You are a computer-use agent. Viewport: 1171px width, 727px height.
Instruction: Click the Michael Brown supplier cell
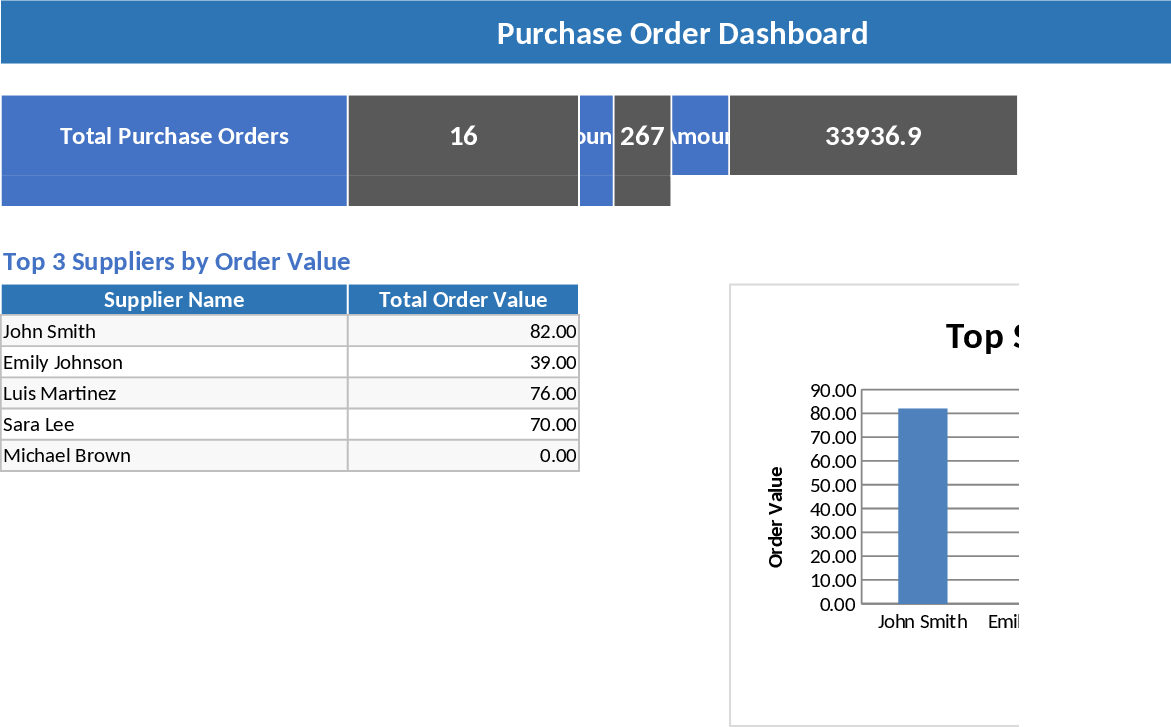(x=174, y=456)
